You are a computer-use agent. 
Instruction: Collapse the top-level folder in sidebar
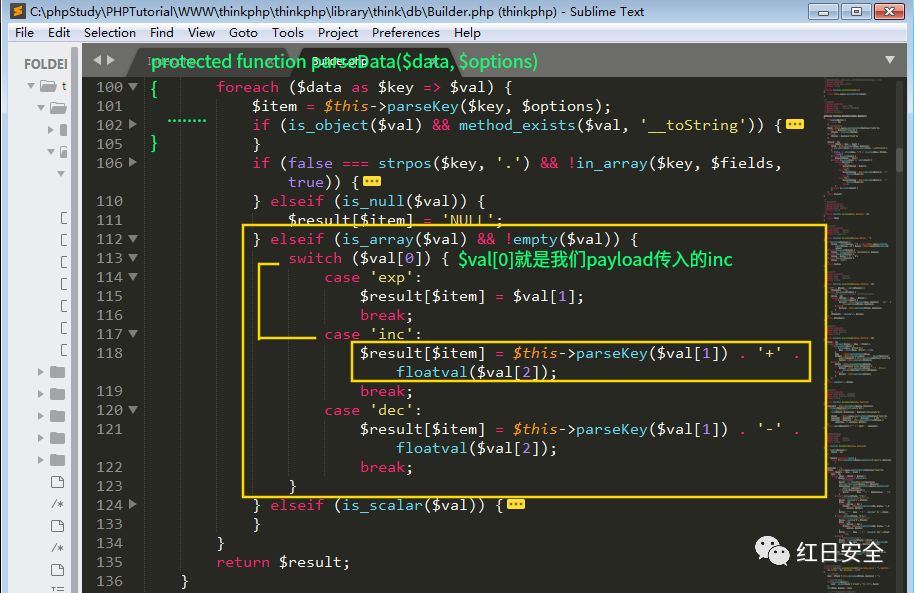[x=31, y=86]
